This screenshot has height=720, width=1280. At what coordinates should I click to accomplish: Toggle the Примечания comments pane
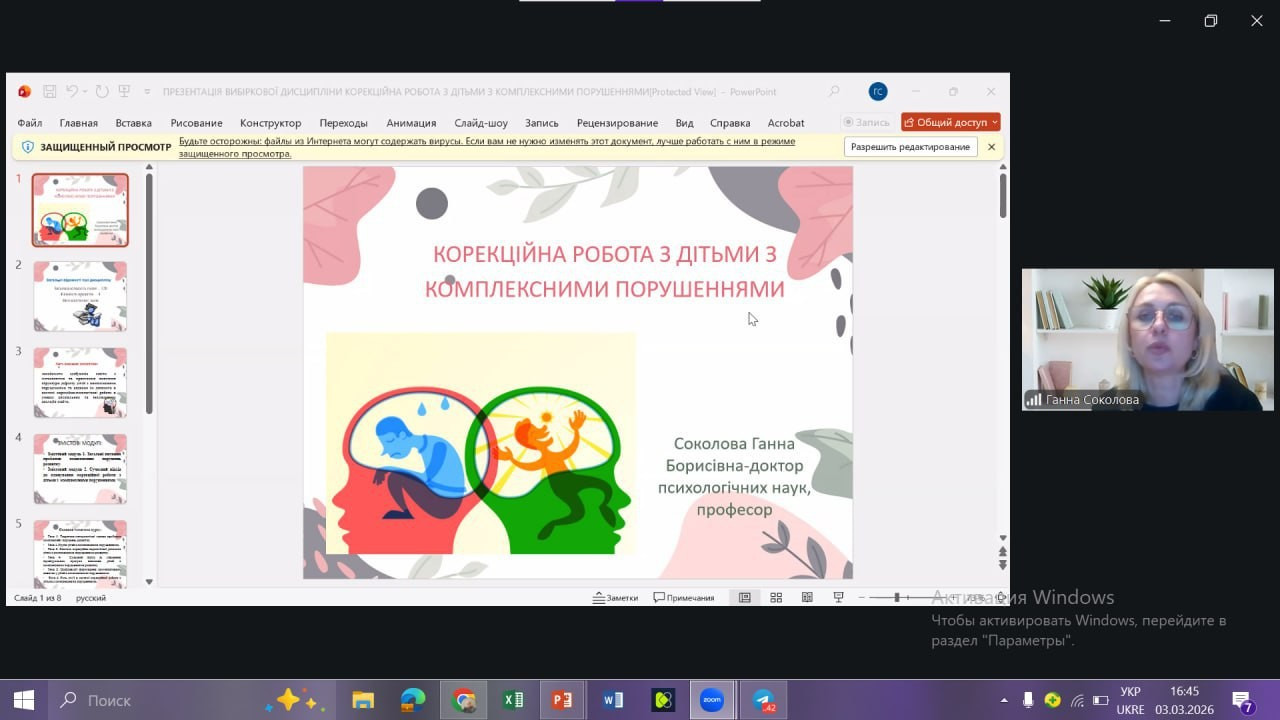point(684,598)
